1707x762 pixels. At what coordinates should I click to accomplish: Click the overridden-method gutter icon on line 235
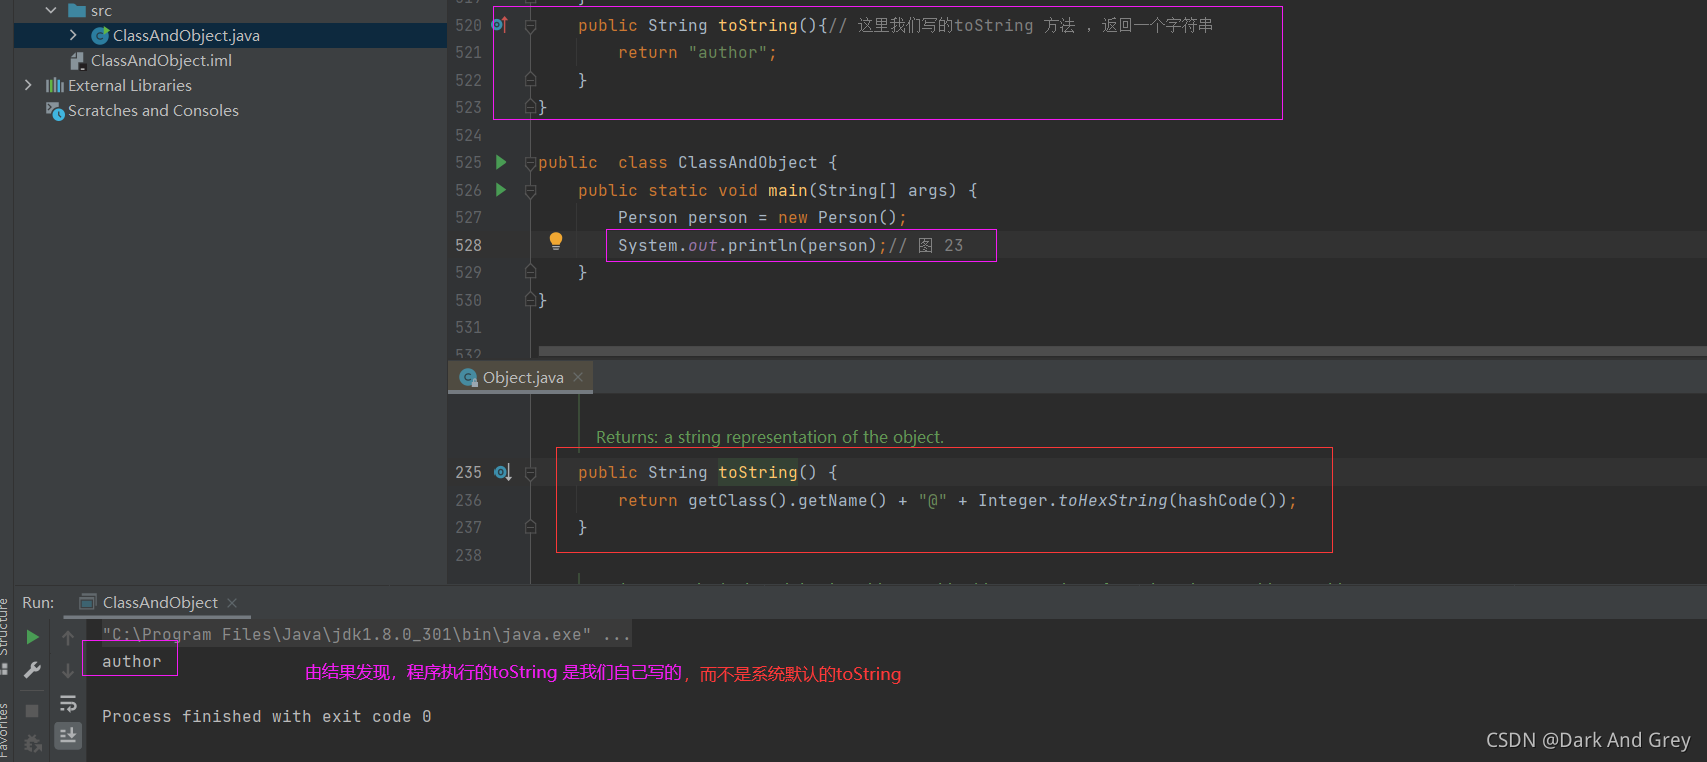click(502, 471)
